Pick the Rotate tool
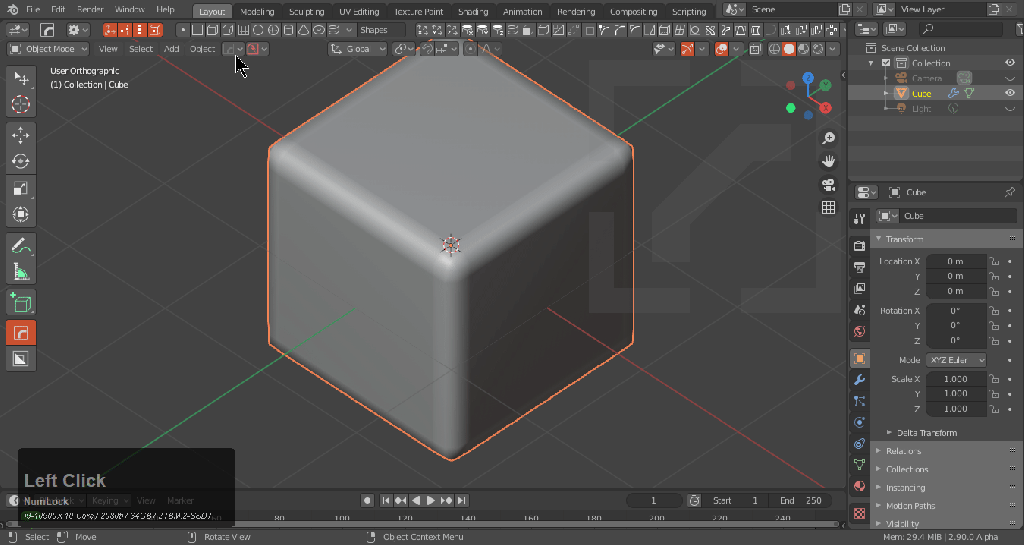The width and height of the screenshot is (1024, 545). [x=21, y=161]
